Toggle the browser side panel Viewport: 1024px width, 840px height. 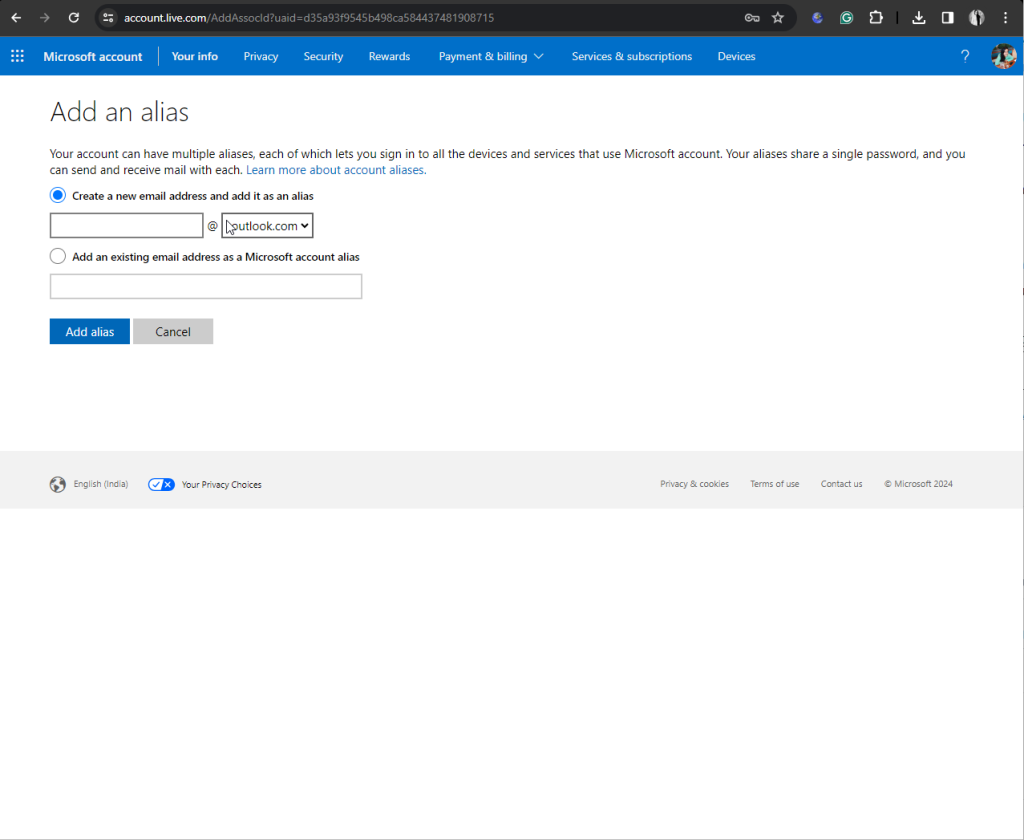[948, 18]
